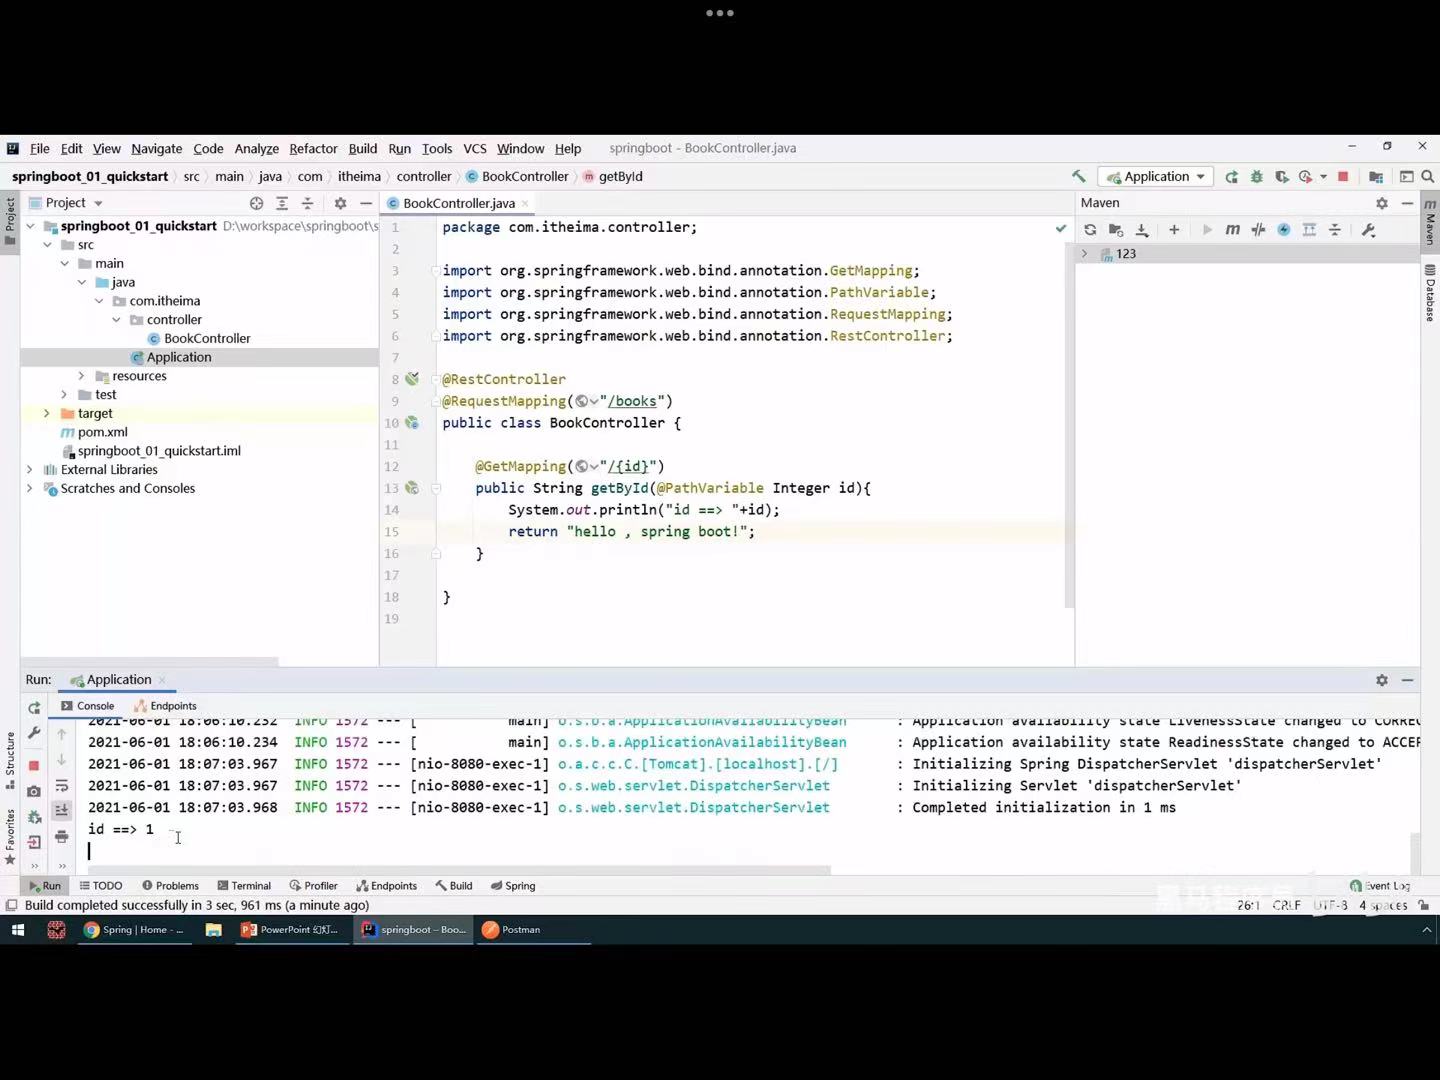Generate sources and update Maven folders
The width and height of the screenshot is (1440, 1080).
pyautogui.click(x=1116, y=229)
